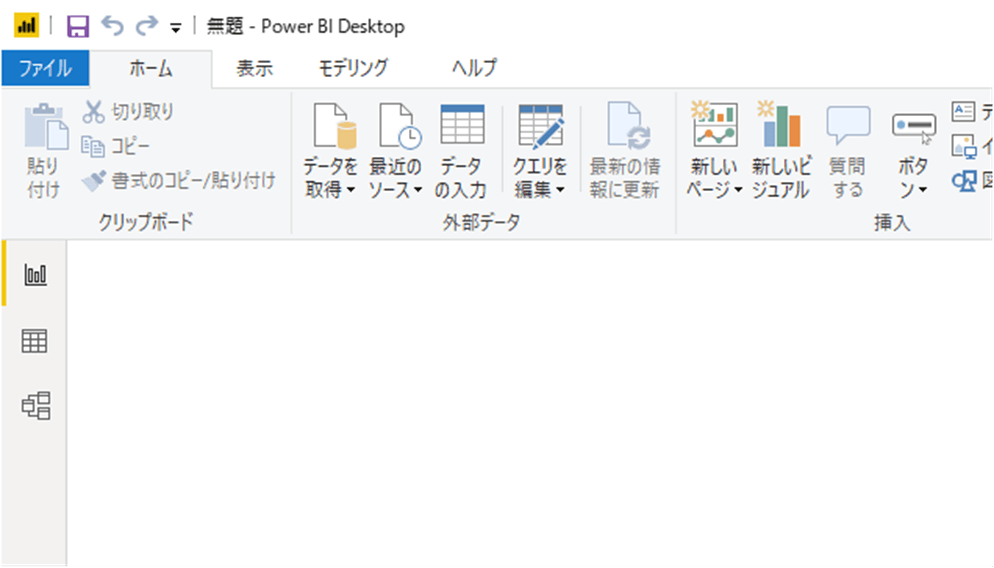
Task: Switch to Report view in sidebar
Action: pos(35,274)
